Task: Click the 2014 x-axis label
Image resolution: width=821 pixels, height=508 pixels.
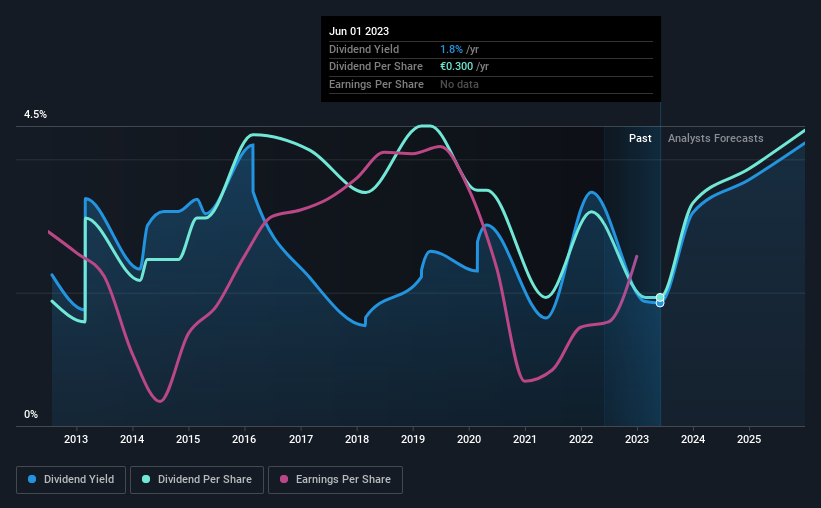Action: coord(132,439)
